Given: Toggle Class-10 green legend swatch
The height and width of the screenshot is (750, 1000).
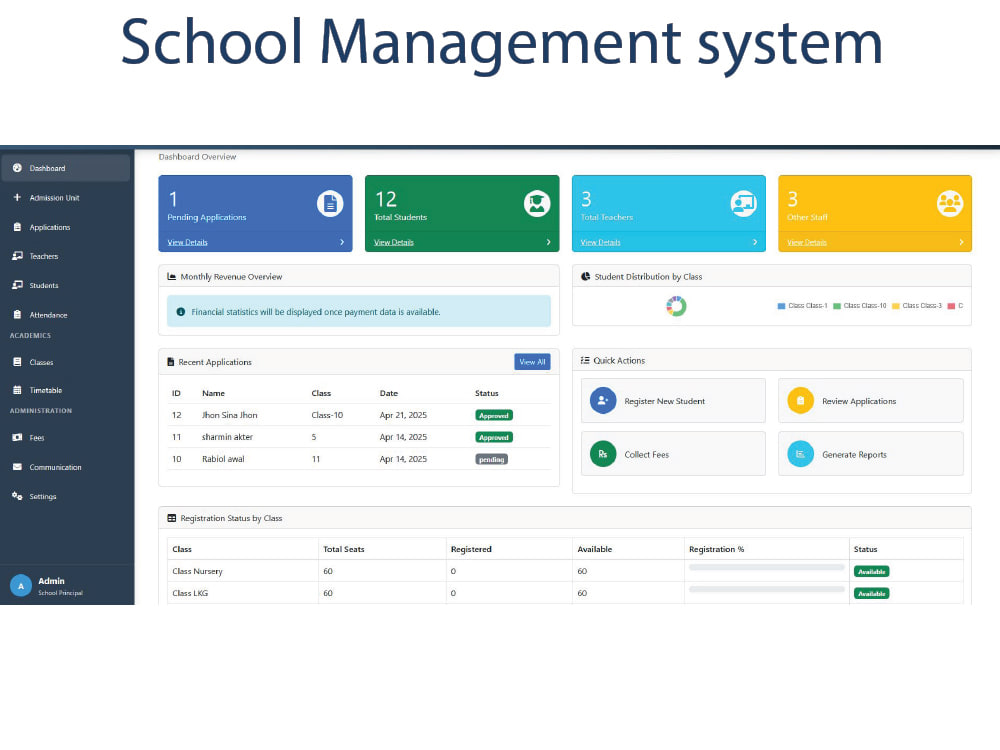Looking at the screenshot, I should click(x=837, y=306).
